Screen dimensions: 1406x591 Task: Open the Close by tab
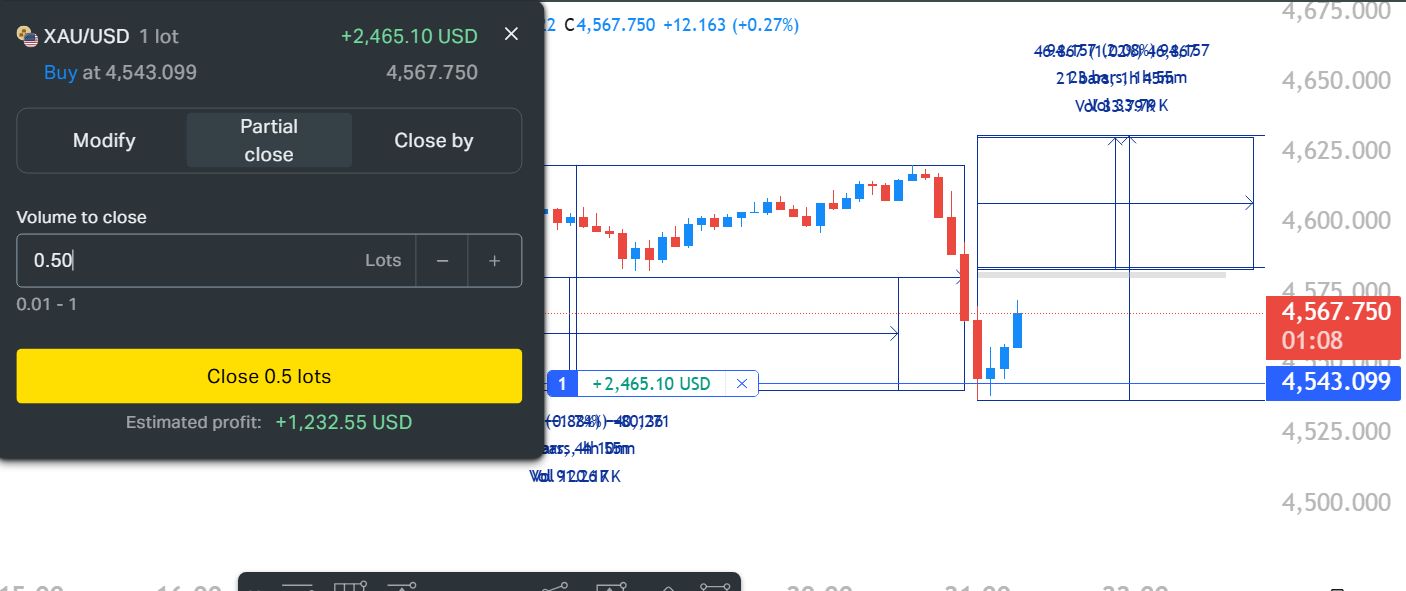434,141
